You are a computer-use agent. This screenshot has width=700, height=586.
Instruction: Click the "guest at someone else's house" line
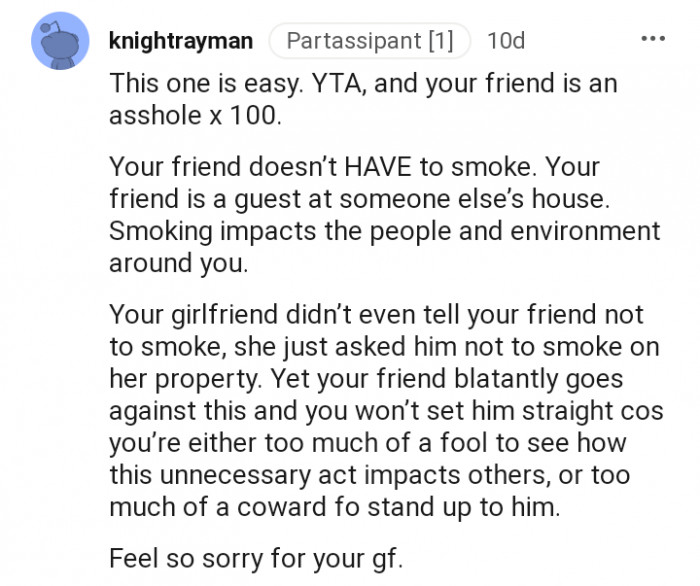pyautogui.click(x=358, y=198)
